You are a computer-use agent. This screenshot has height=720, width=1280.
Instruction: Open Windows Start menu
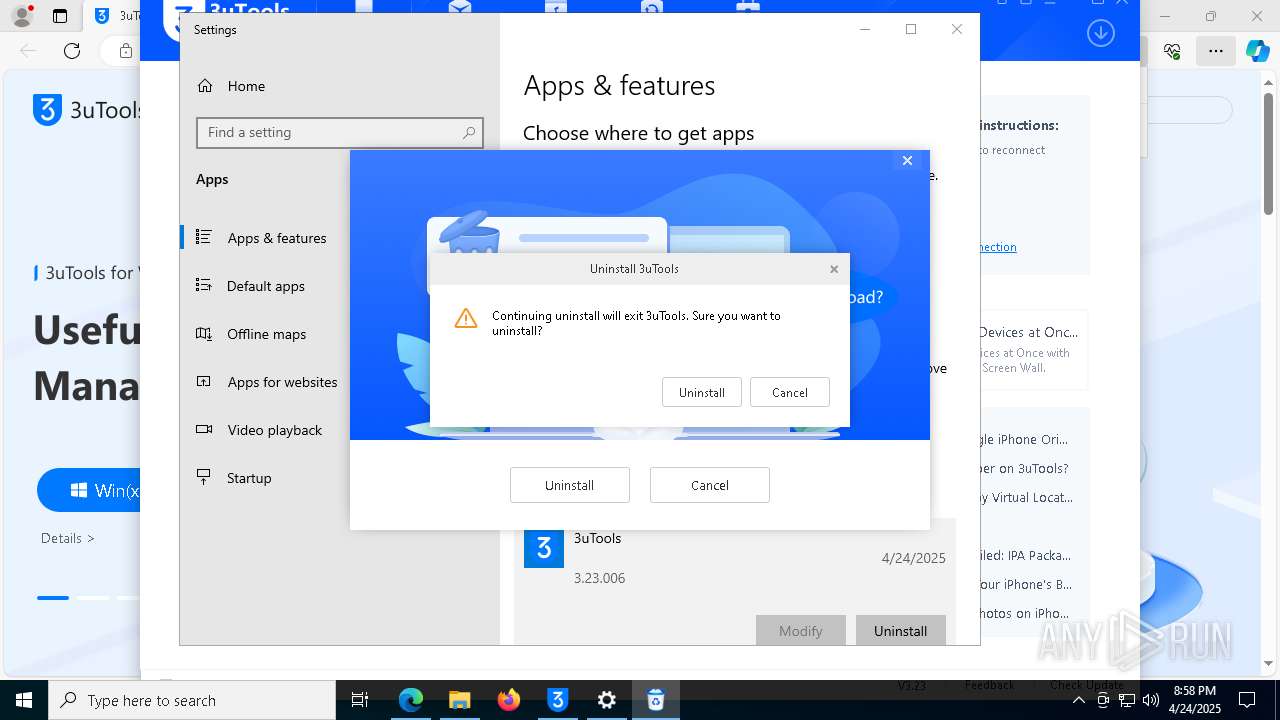point(24,700)
